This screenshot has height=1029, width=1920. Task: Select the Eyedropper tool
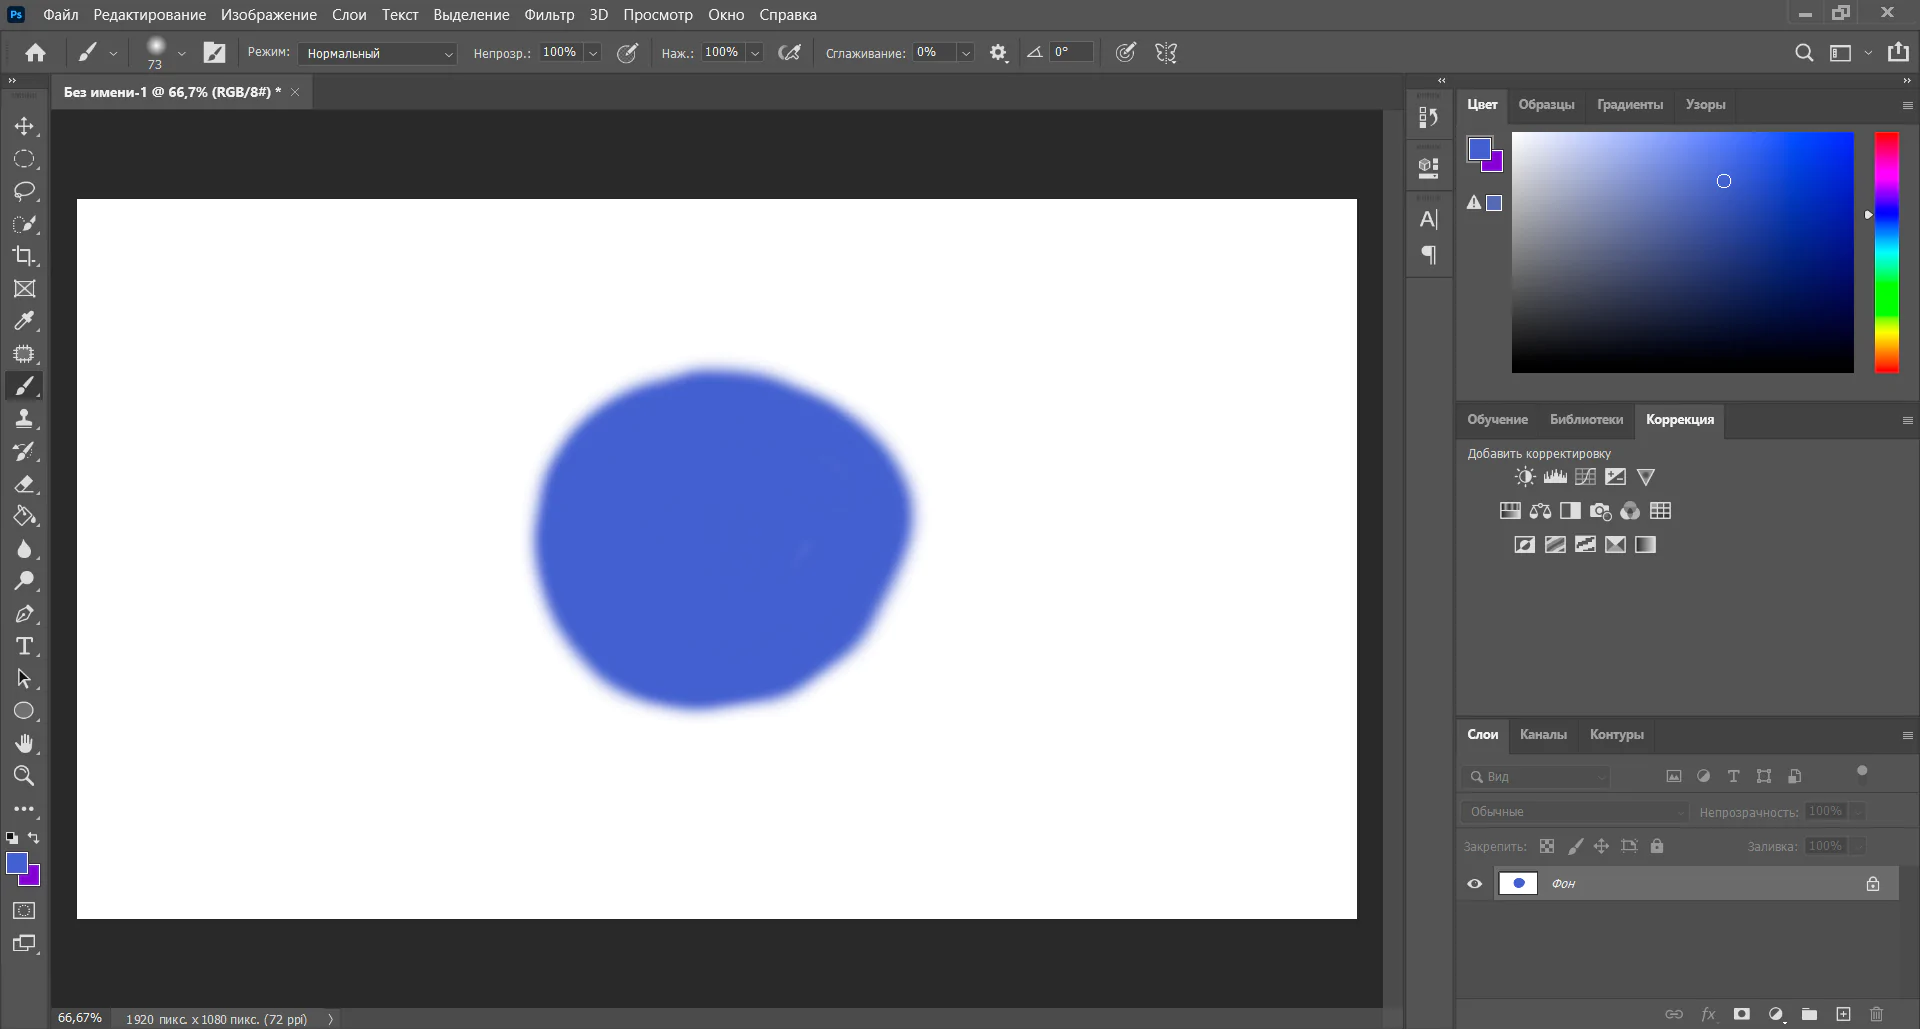tap(24, 321)
